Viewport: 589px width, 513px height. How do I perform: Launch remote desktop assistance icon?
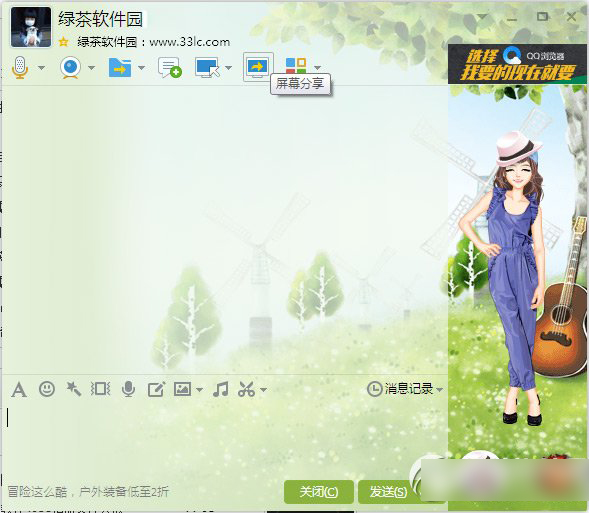(x=207, y=68)
